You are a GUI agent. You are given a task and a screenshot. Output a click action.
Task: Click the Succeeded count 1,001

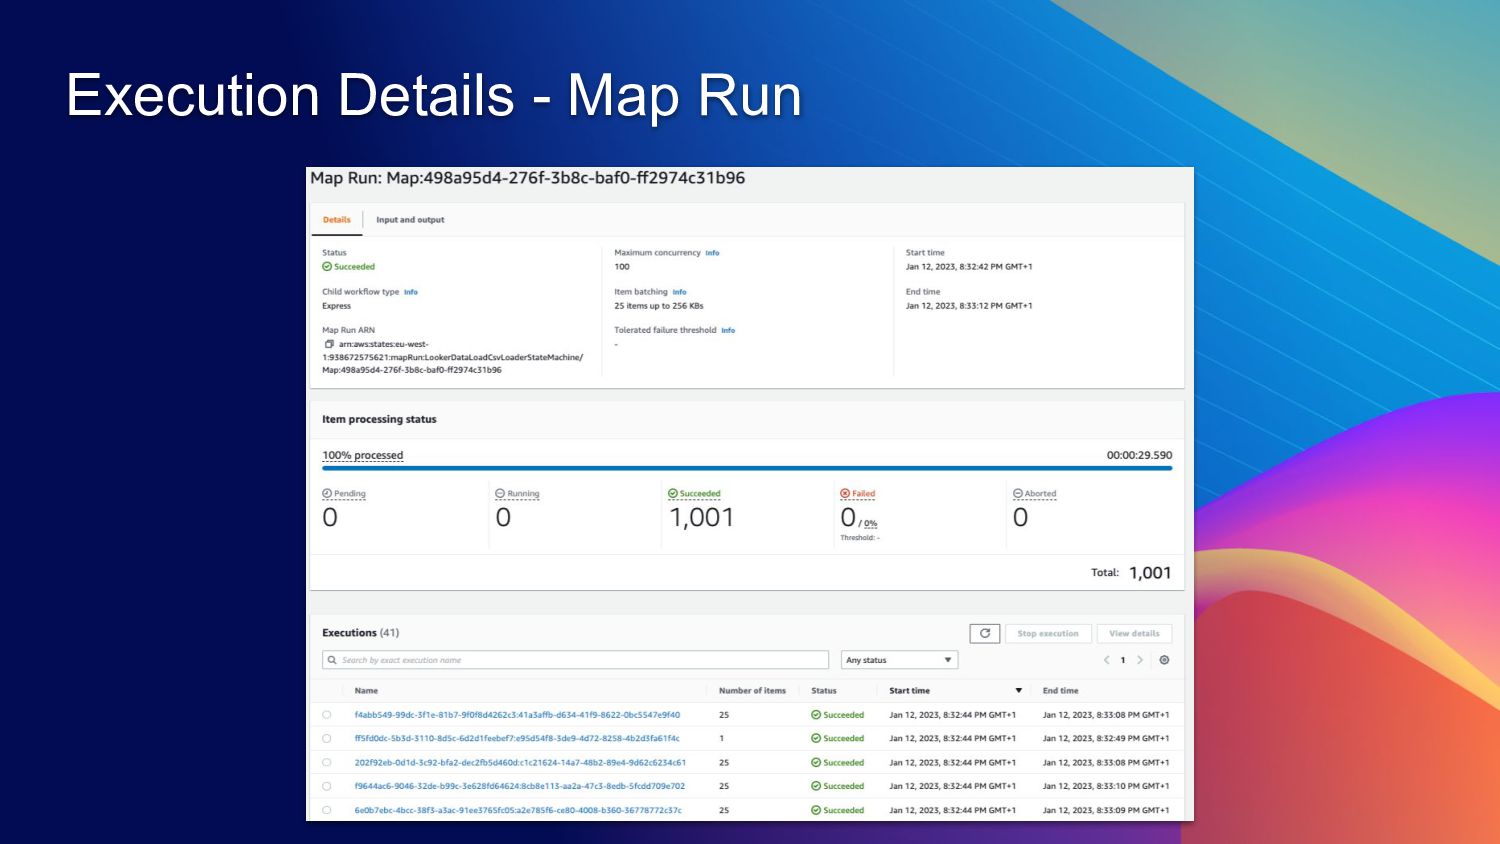tap(702, 518)
